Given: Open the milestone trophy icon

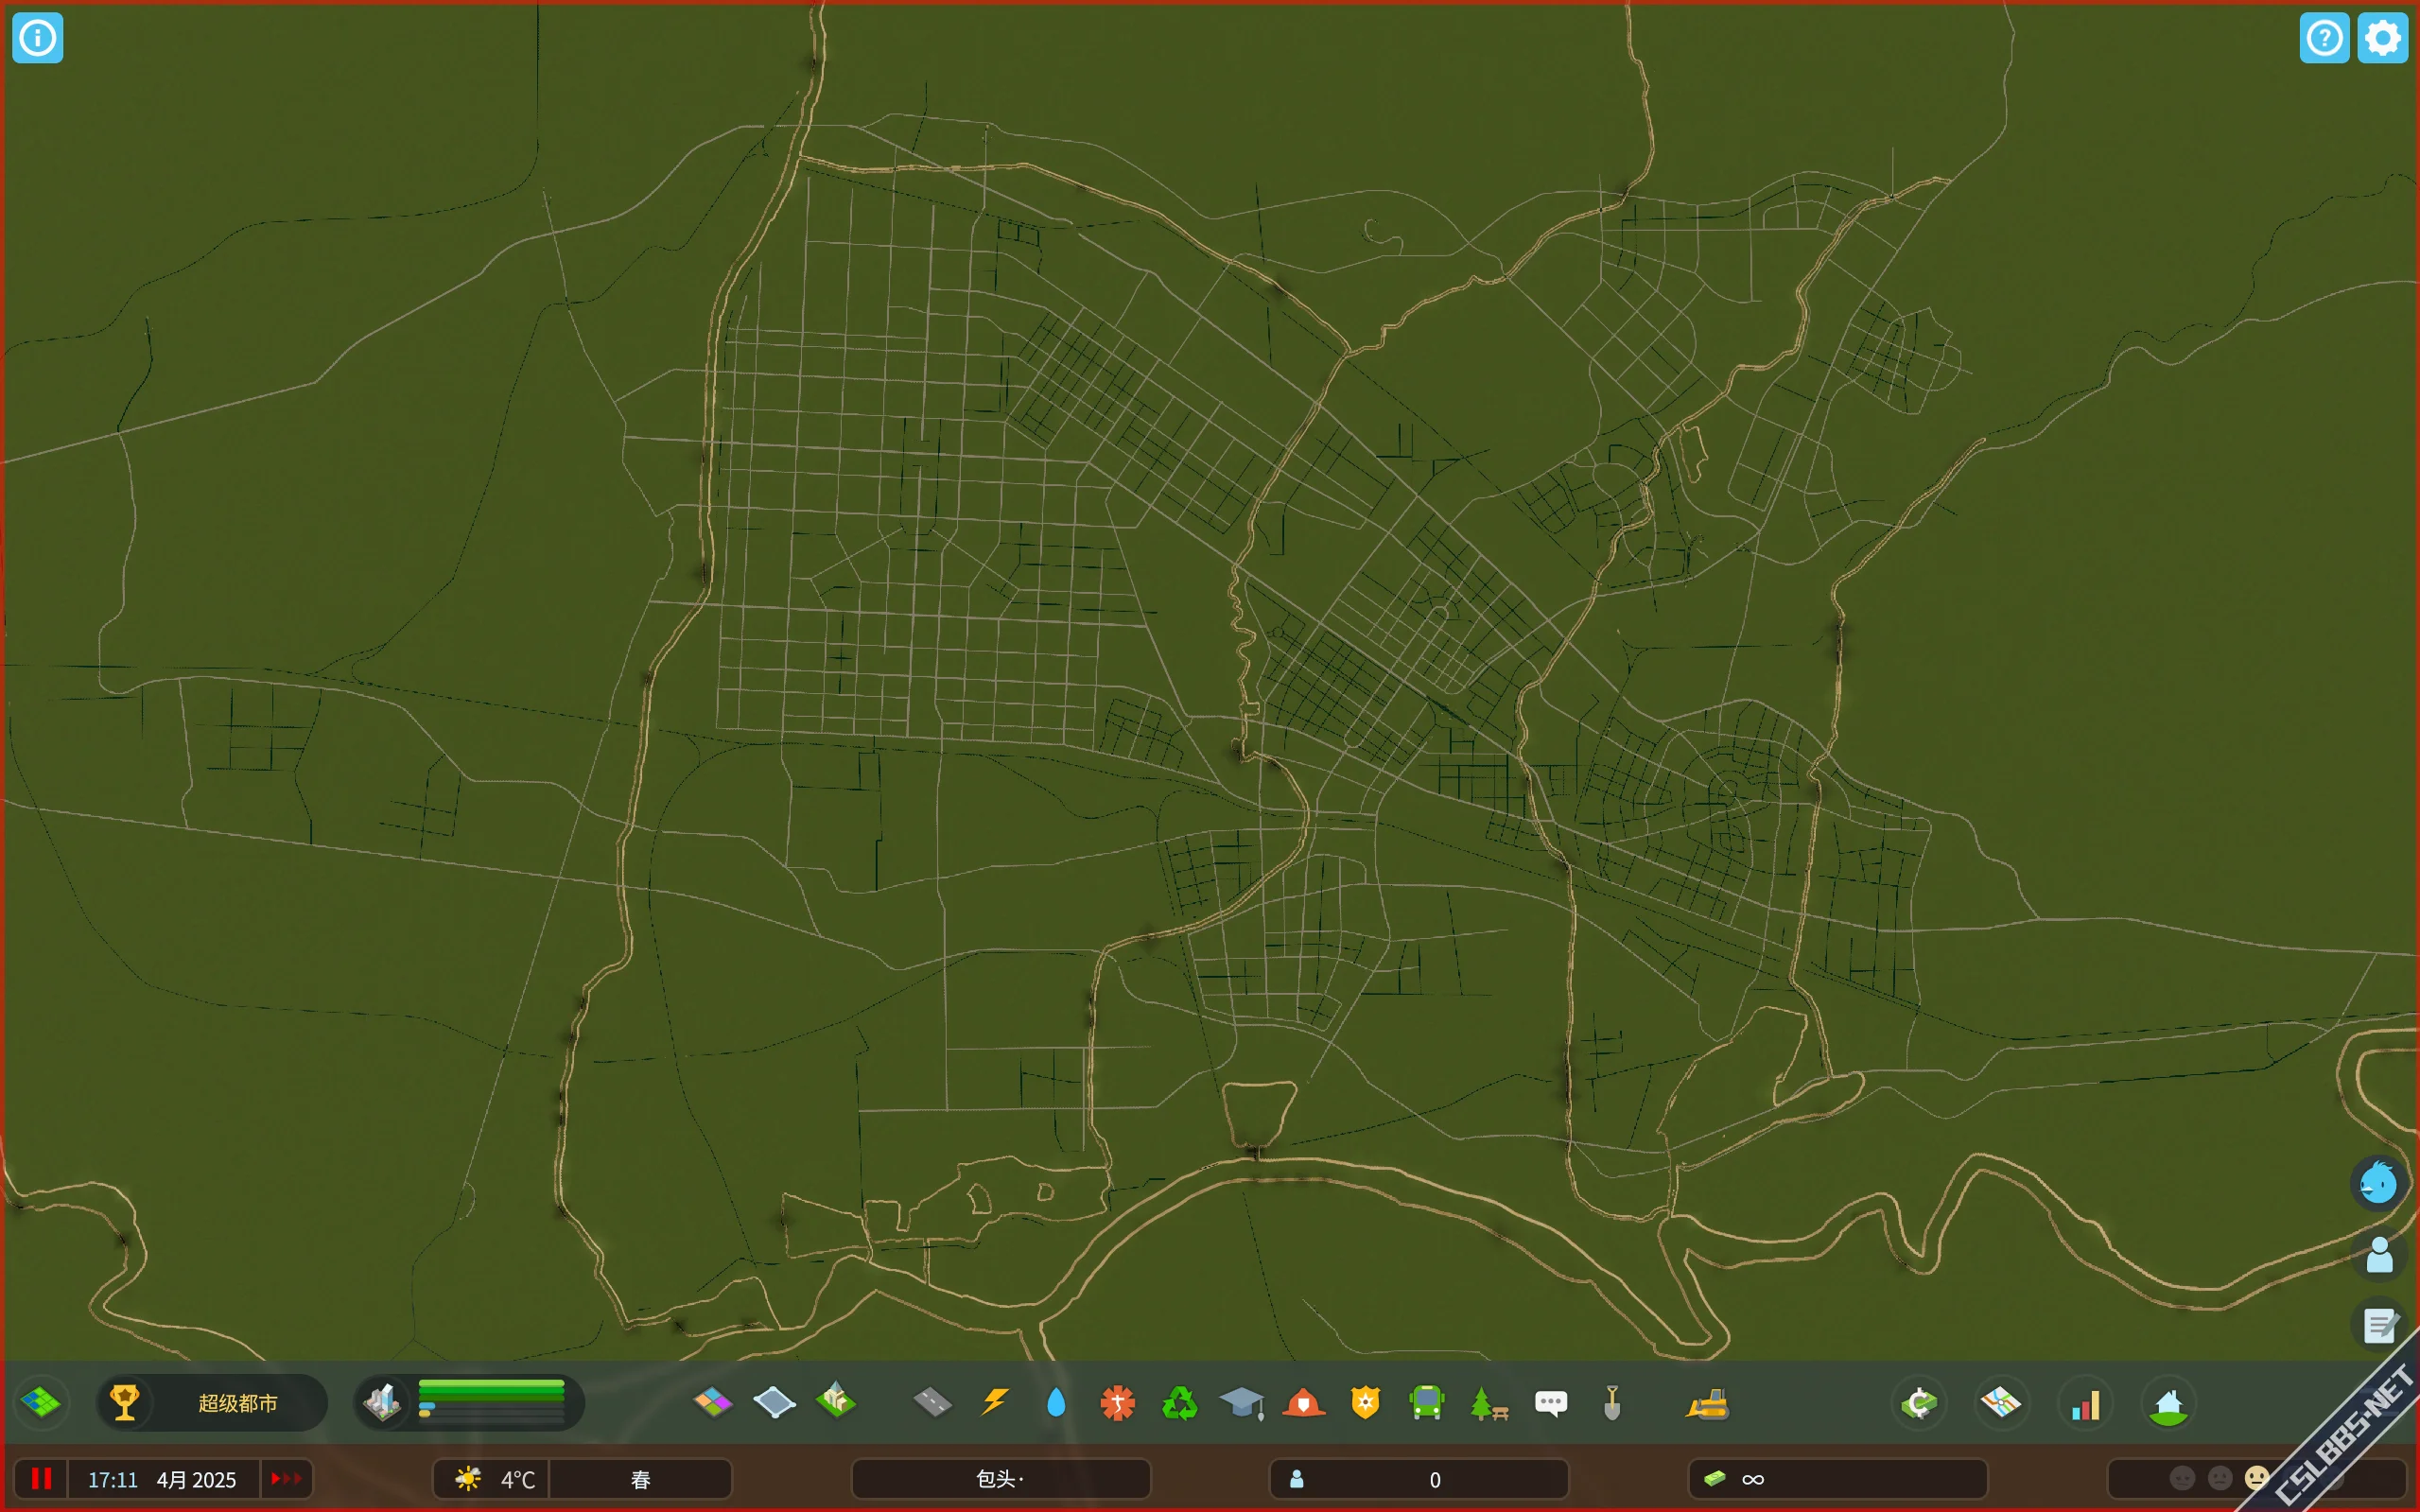Looking at the screenshot, I should click(x=124, y=1402).
